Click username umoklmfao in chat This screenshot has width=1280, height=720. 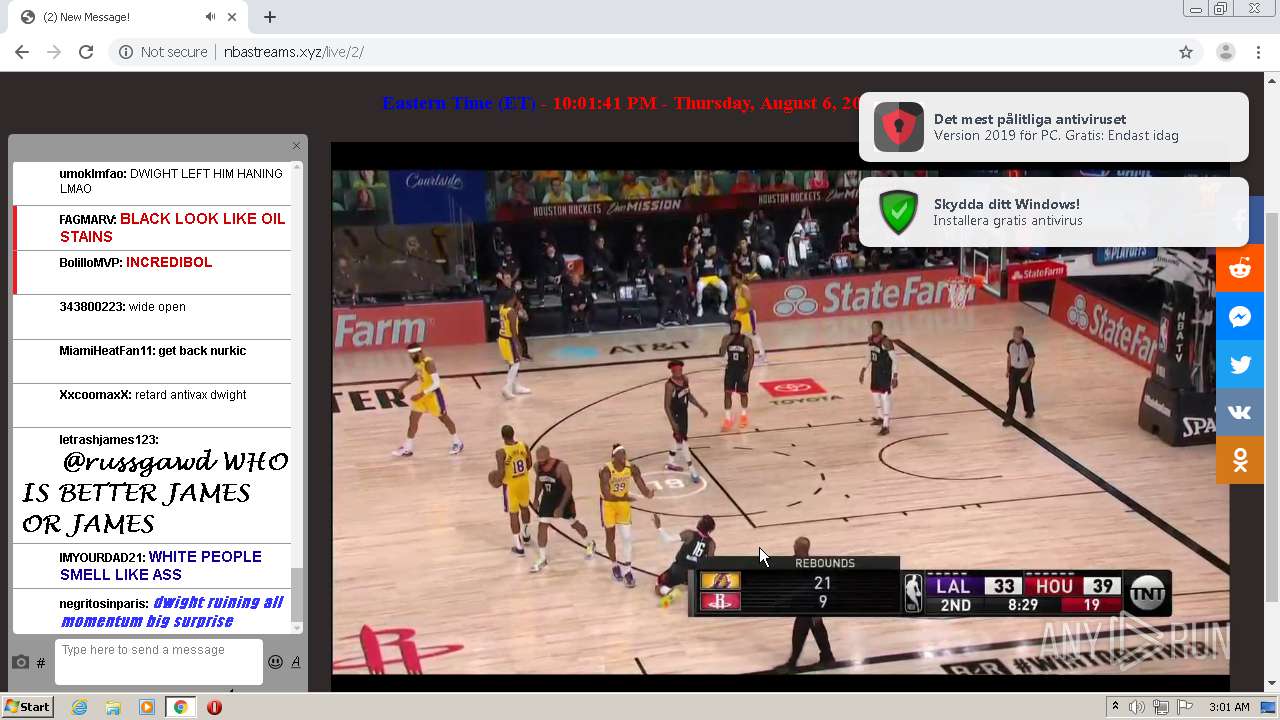pos(92,174)
